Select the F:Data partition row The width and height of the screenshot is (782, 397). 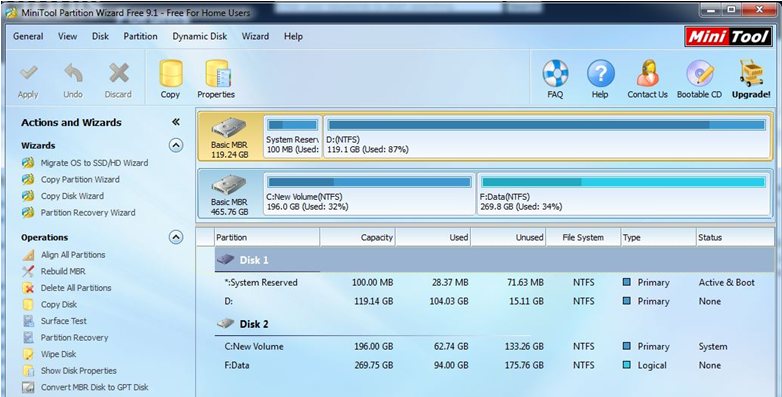click(495, 366)
